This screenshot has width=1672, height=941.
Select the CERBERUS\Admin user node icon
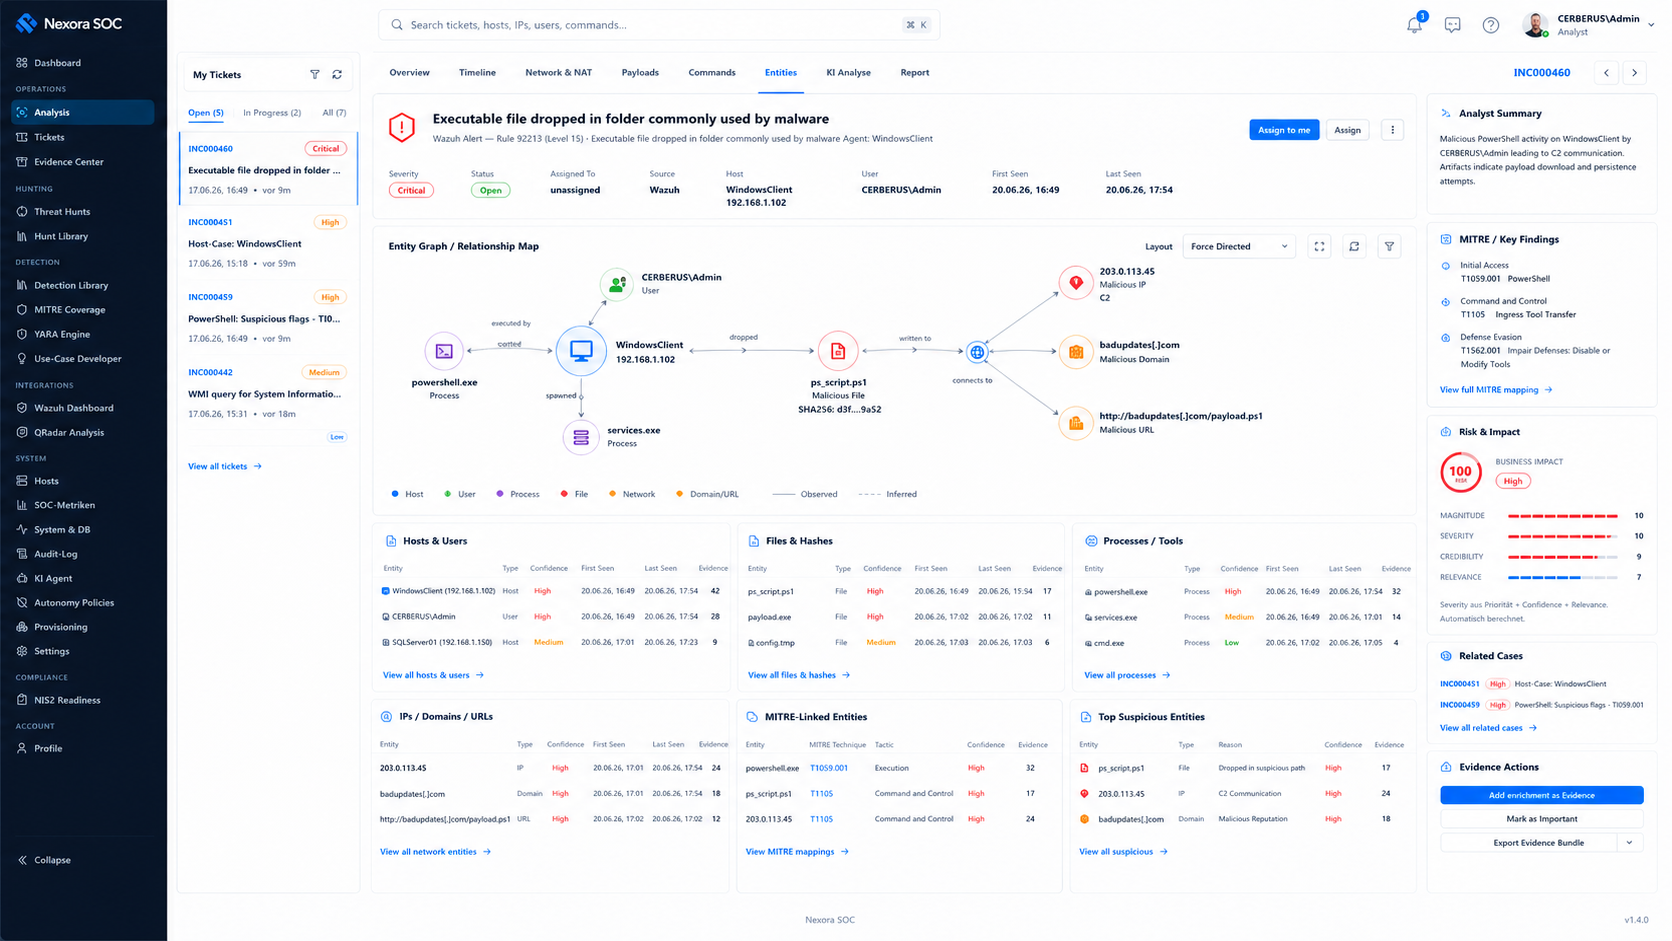[x=617, y=284]
